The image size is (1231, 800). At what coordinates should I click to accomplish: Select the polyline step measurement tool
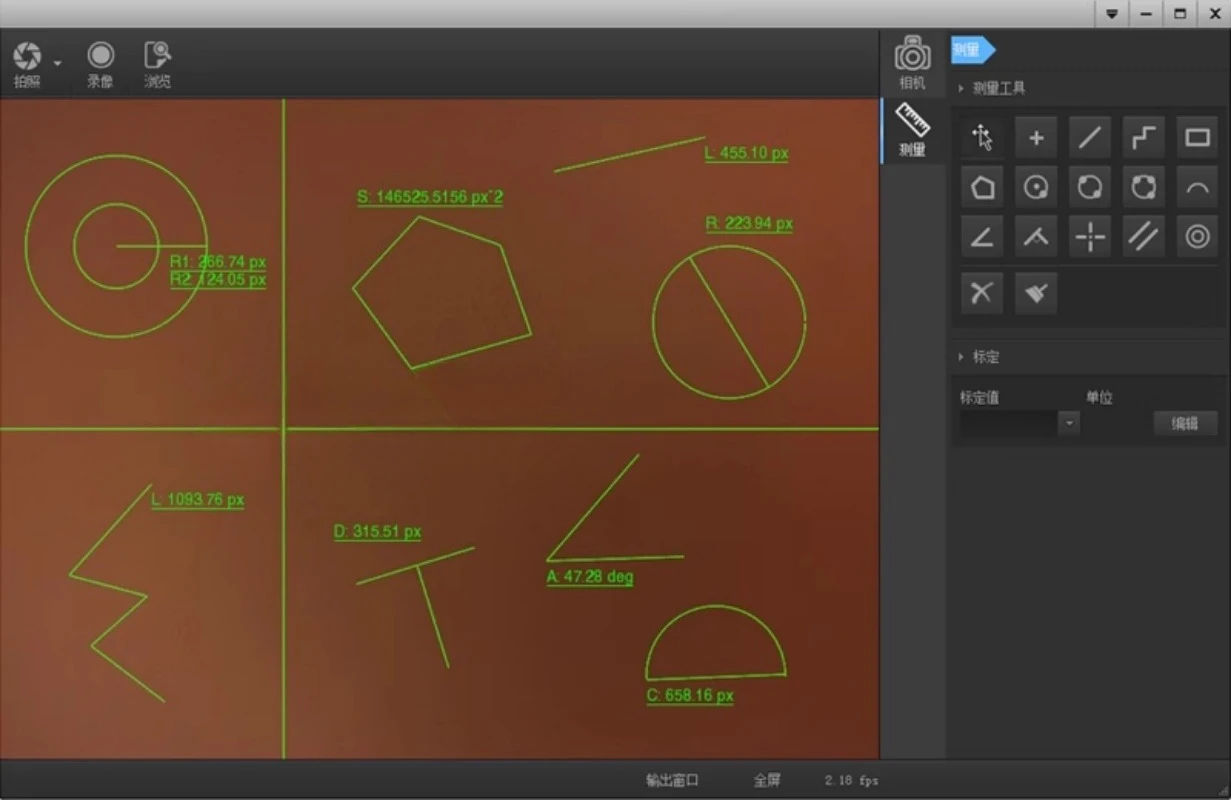[1143, 138]
